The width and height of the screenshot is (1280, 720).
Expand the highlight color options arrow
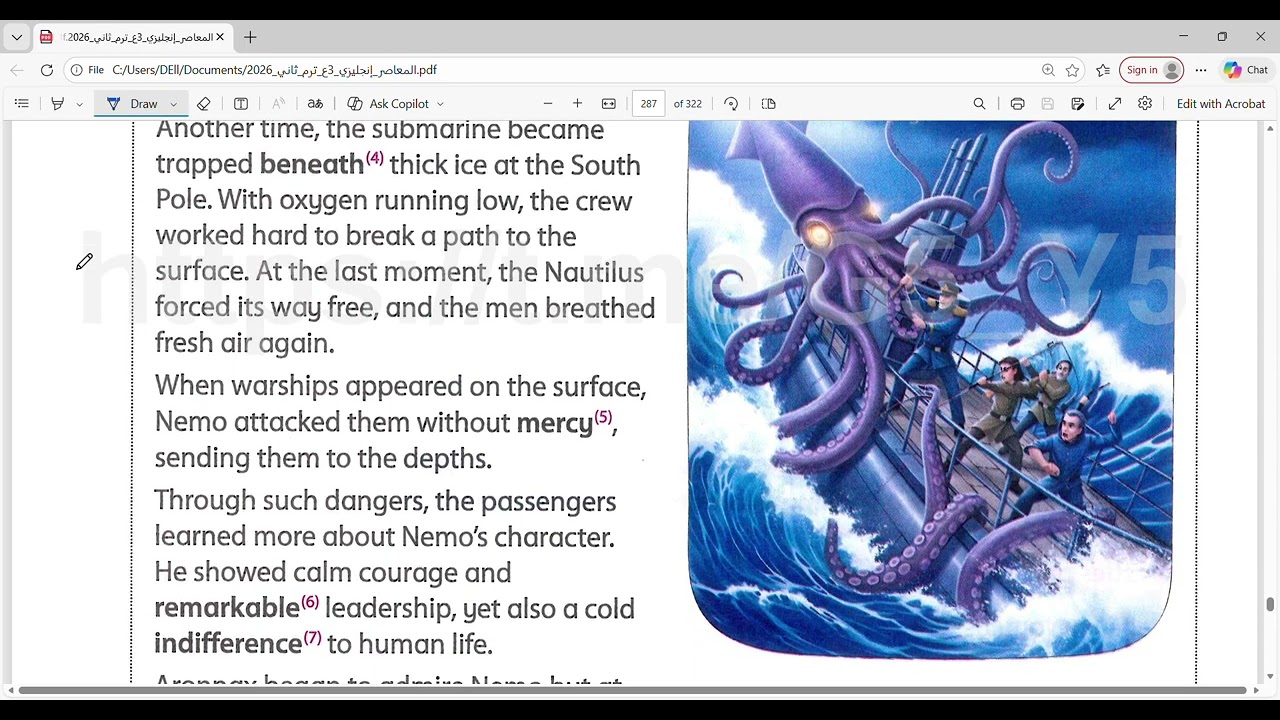(79, 104)
